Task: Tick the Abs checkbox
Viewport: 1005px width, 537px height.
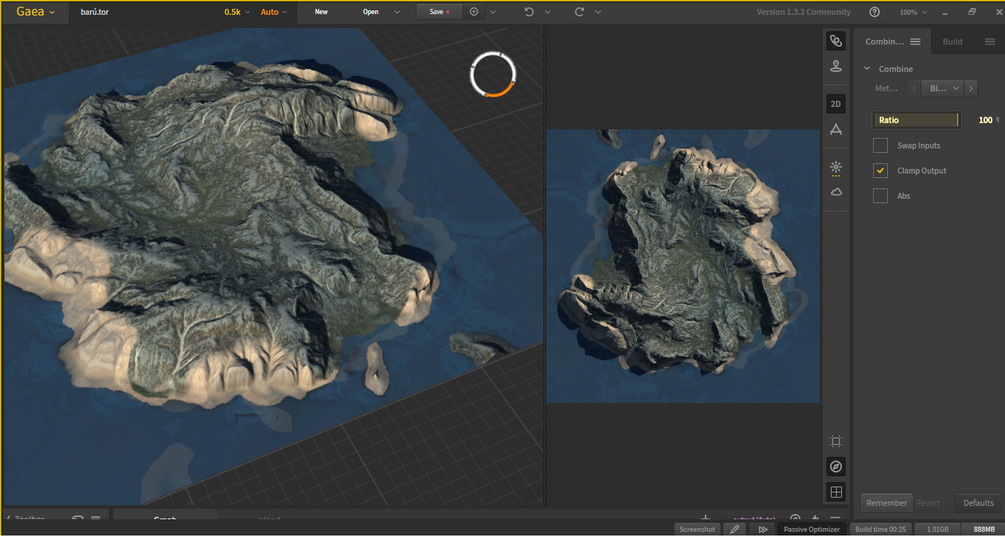Action: [x=880, y=196]
